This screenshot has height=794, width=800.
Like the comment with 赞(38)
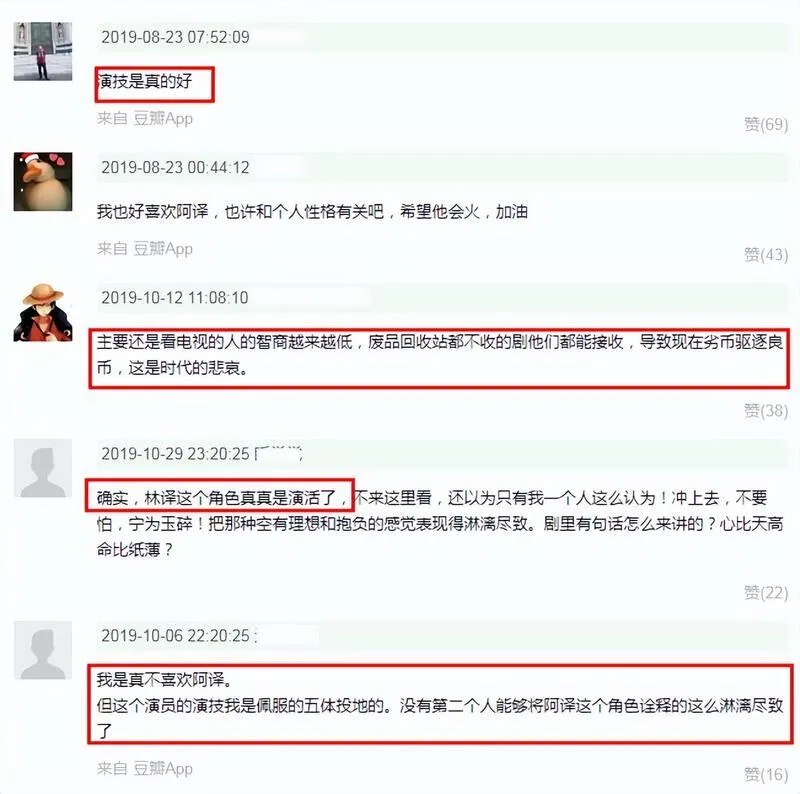pyautogui.click(x=766, y=410)
